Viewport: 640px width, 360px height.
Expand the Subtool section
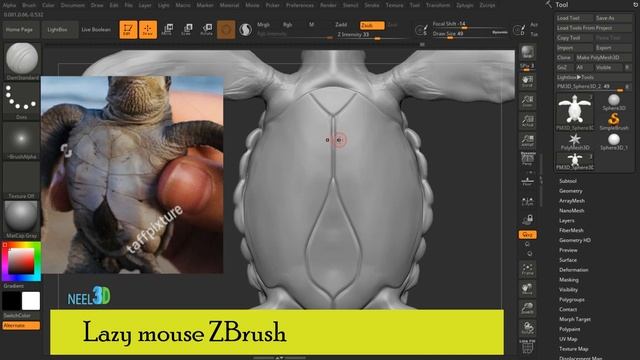tap(568, 181)
